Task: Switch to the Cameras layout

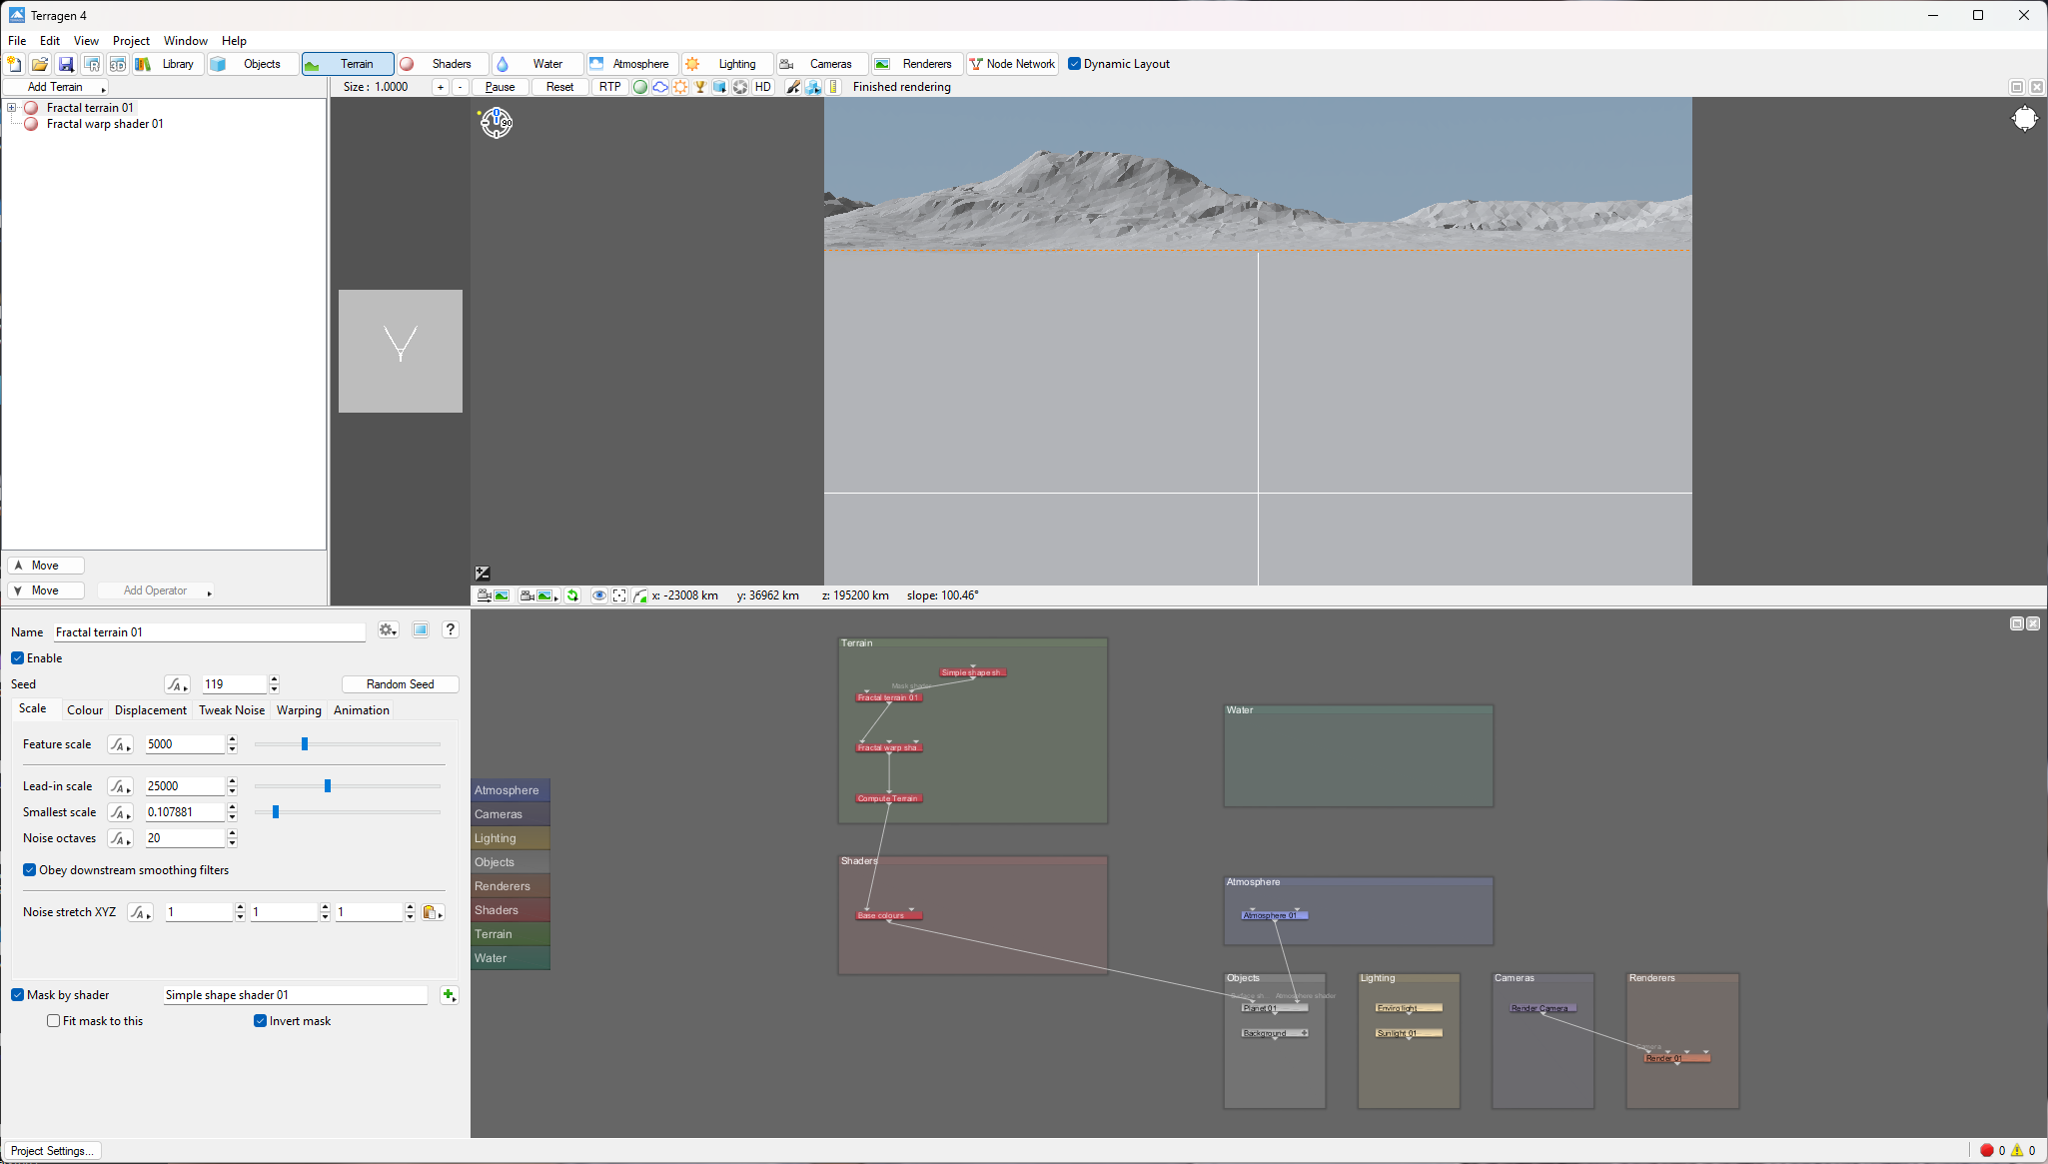Action: pyautogui.click(x=822, y=64)
